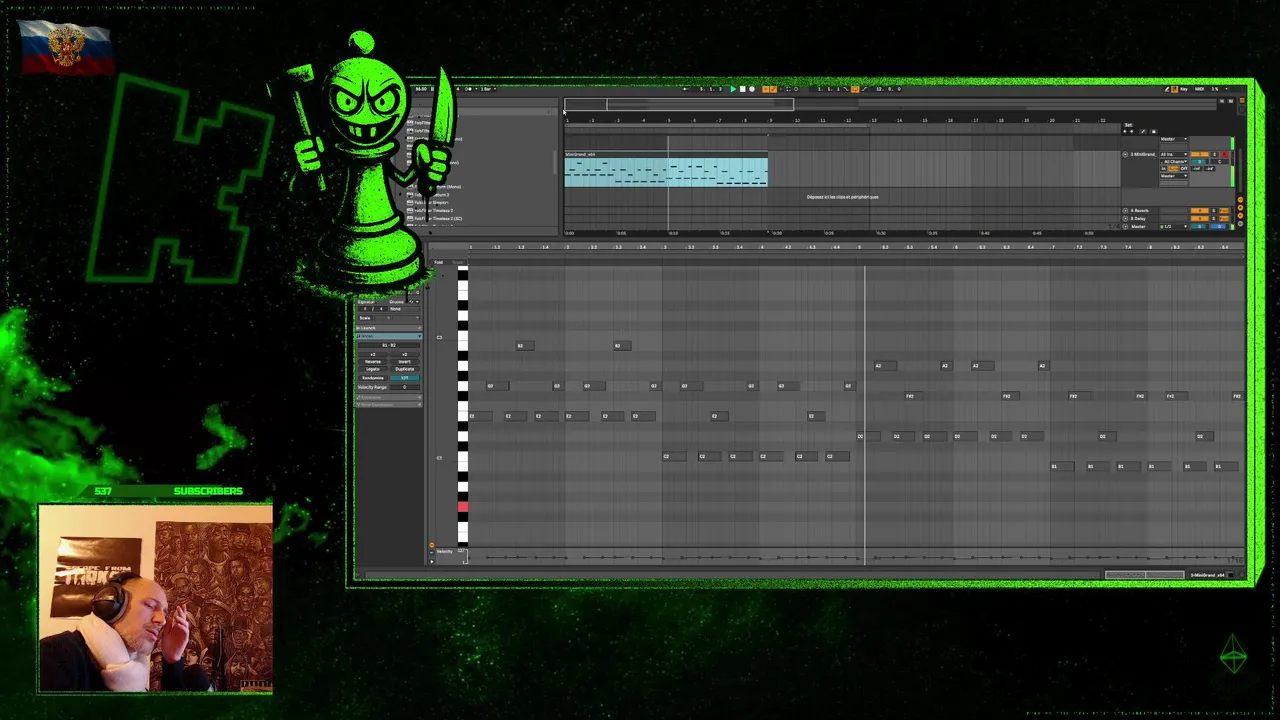Enable Scale highlighting above piano keys
The height and width of the screenshot is (720, 1280).
pos(457,262)
